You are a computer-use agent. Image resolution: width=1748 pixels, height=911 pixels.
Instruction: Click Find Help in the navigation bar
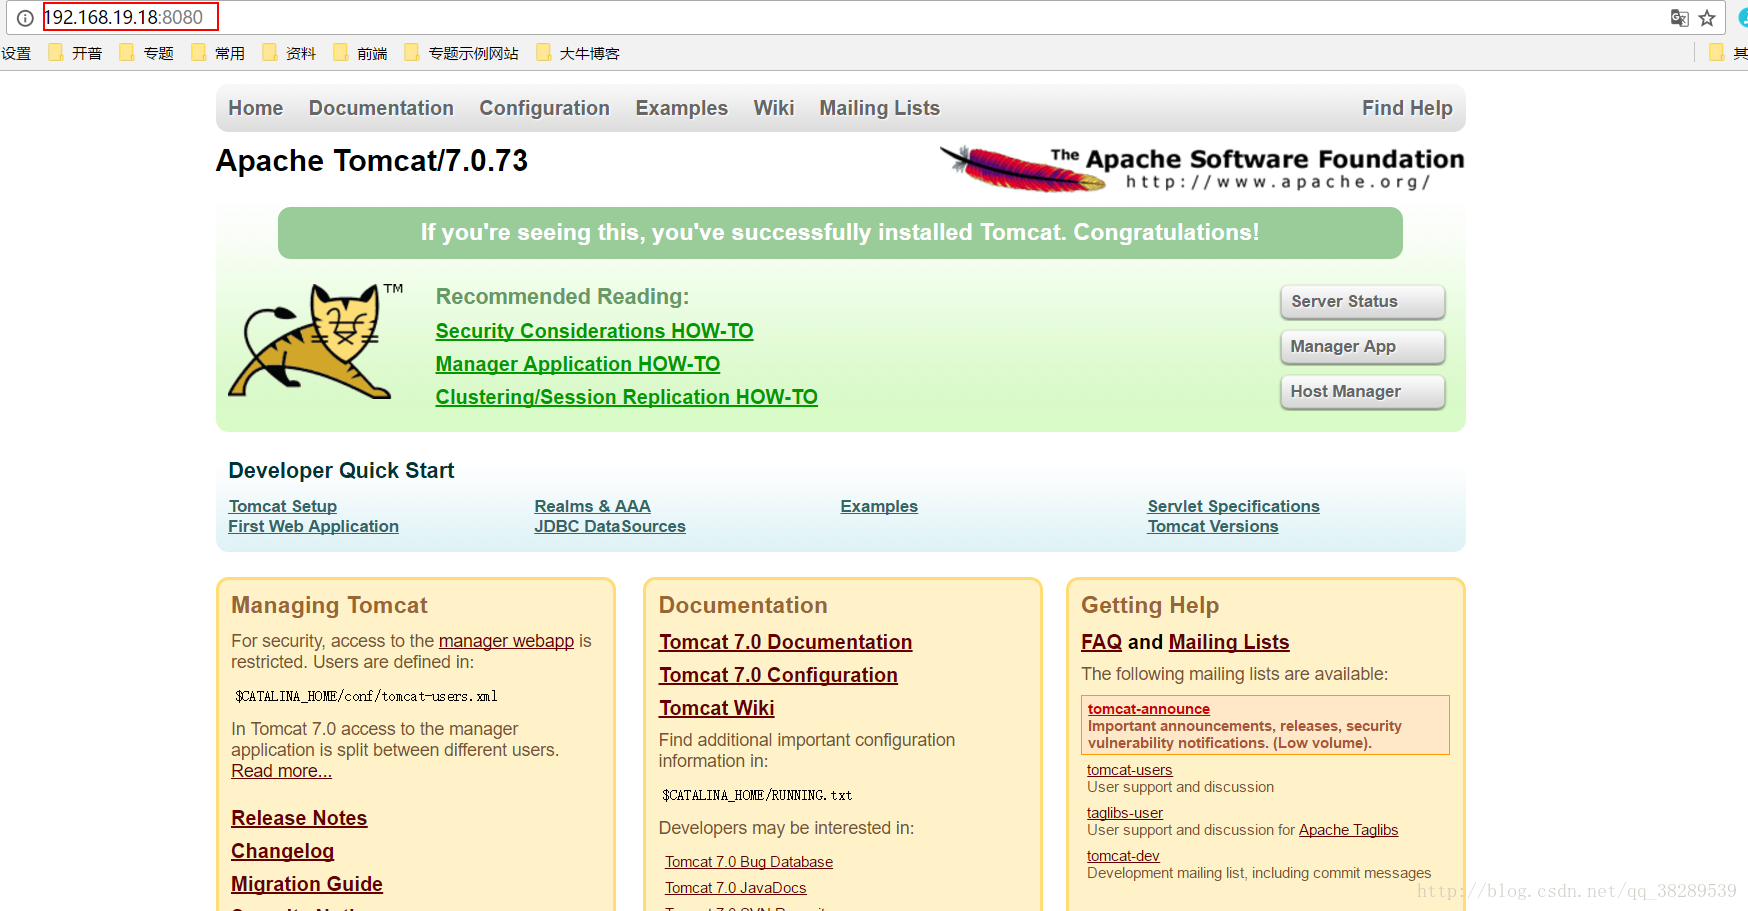pos(1407,108)
